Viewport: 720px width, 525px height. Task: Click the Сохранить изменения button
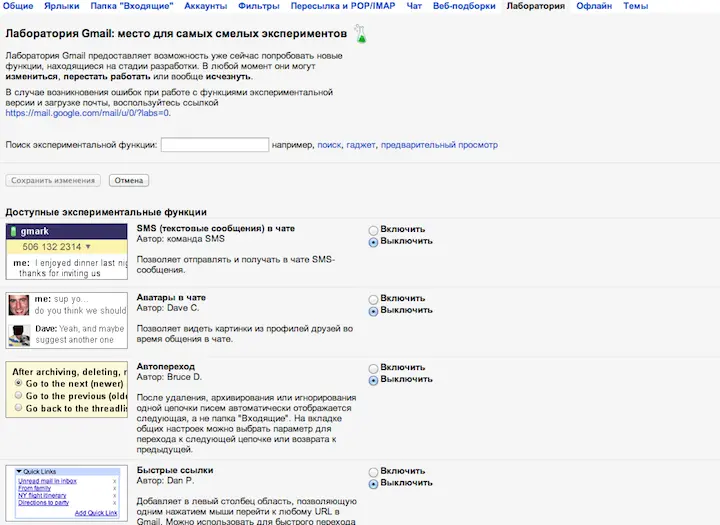pos(53,181)
